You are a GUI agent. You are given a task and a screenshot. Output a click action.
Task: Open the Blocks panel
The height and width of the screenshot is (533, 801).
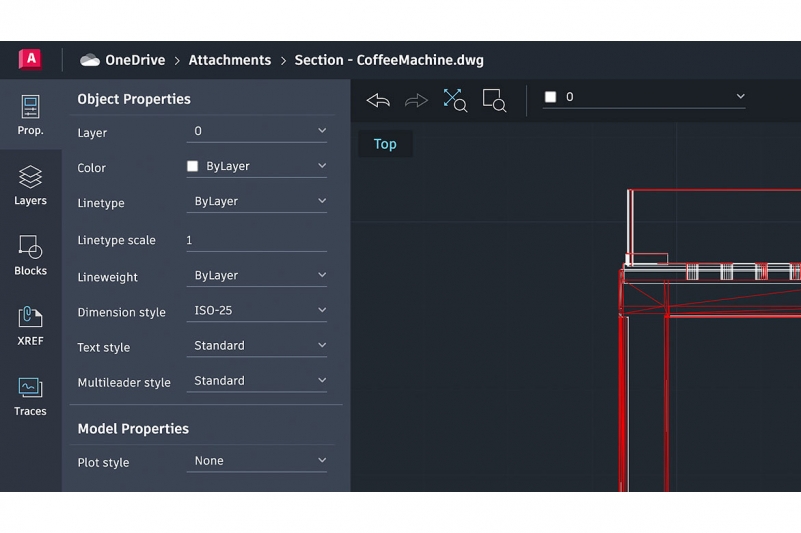click(30, 256)
